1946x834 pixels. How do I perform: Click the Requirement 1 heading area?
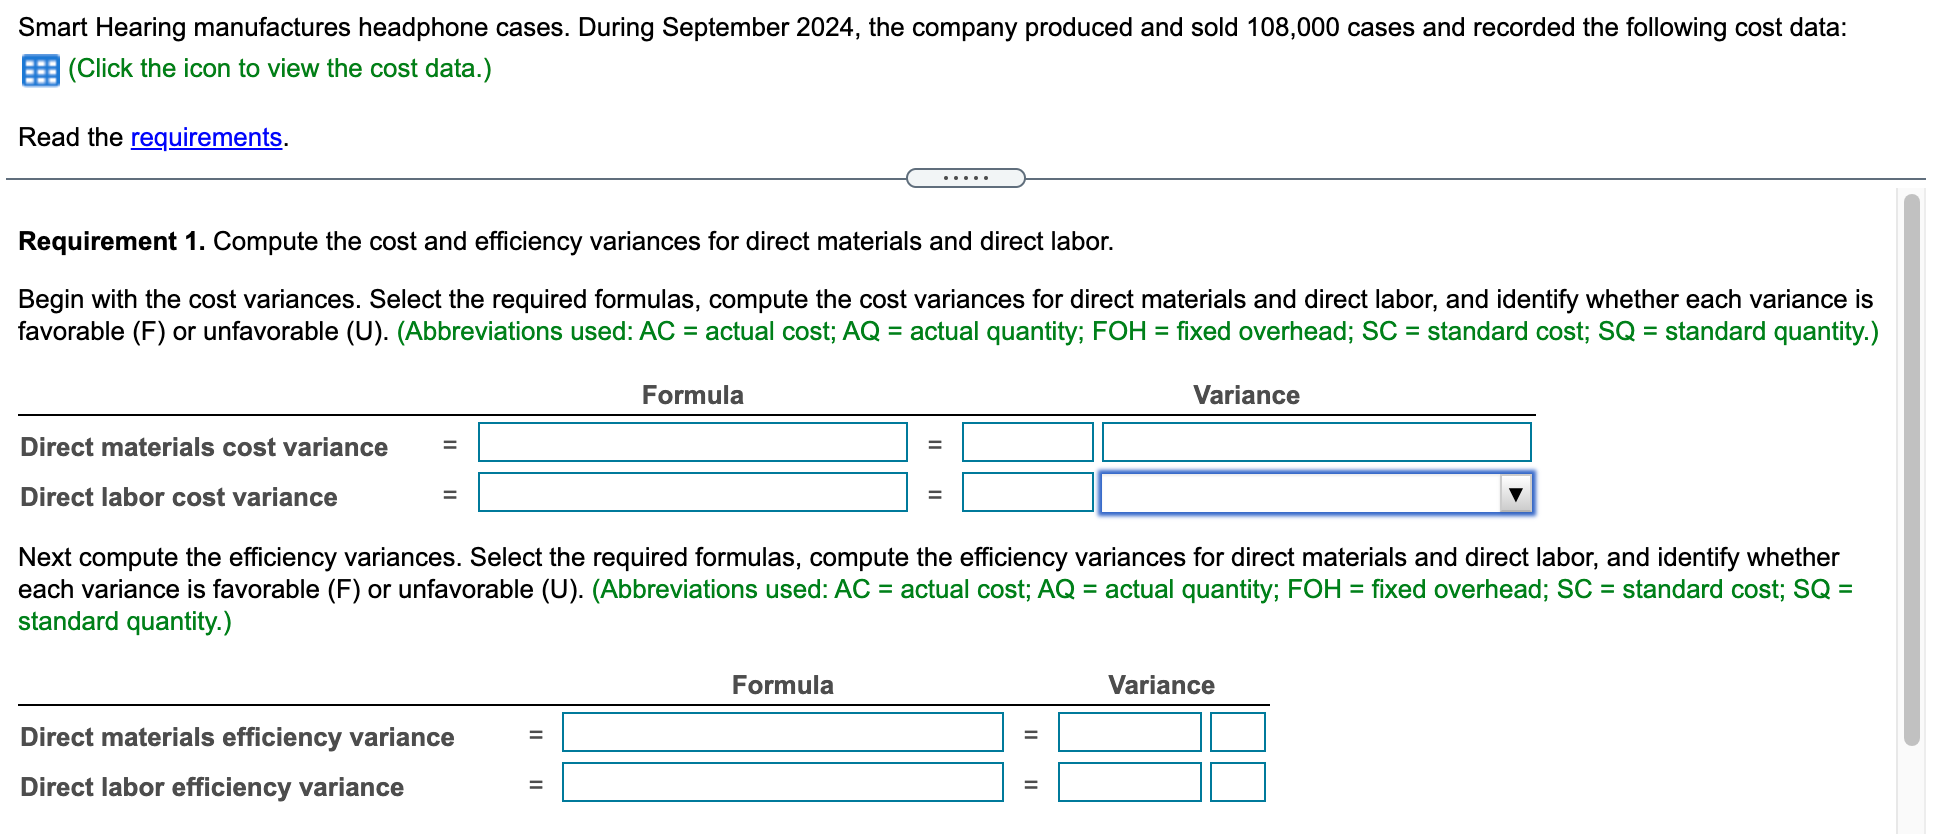(113, 241)
